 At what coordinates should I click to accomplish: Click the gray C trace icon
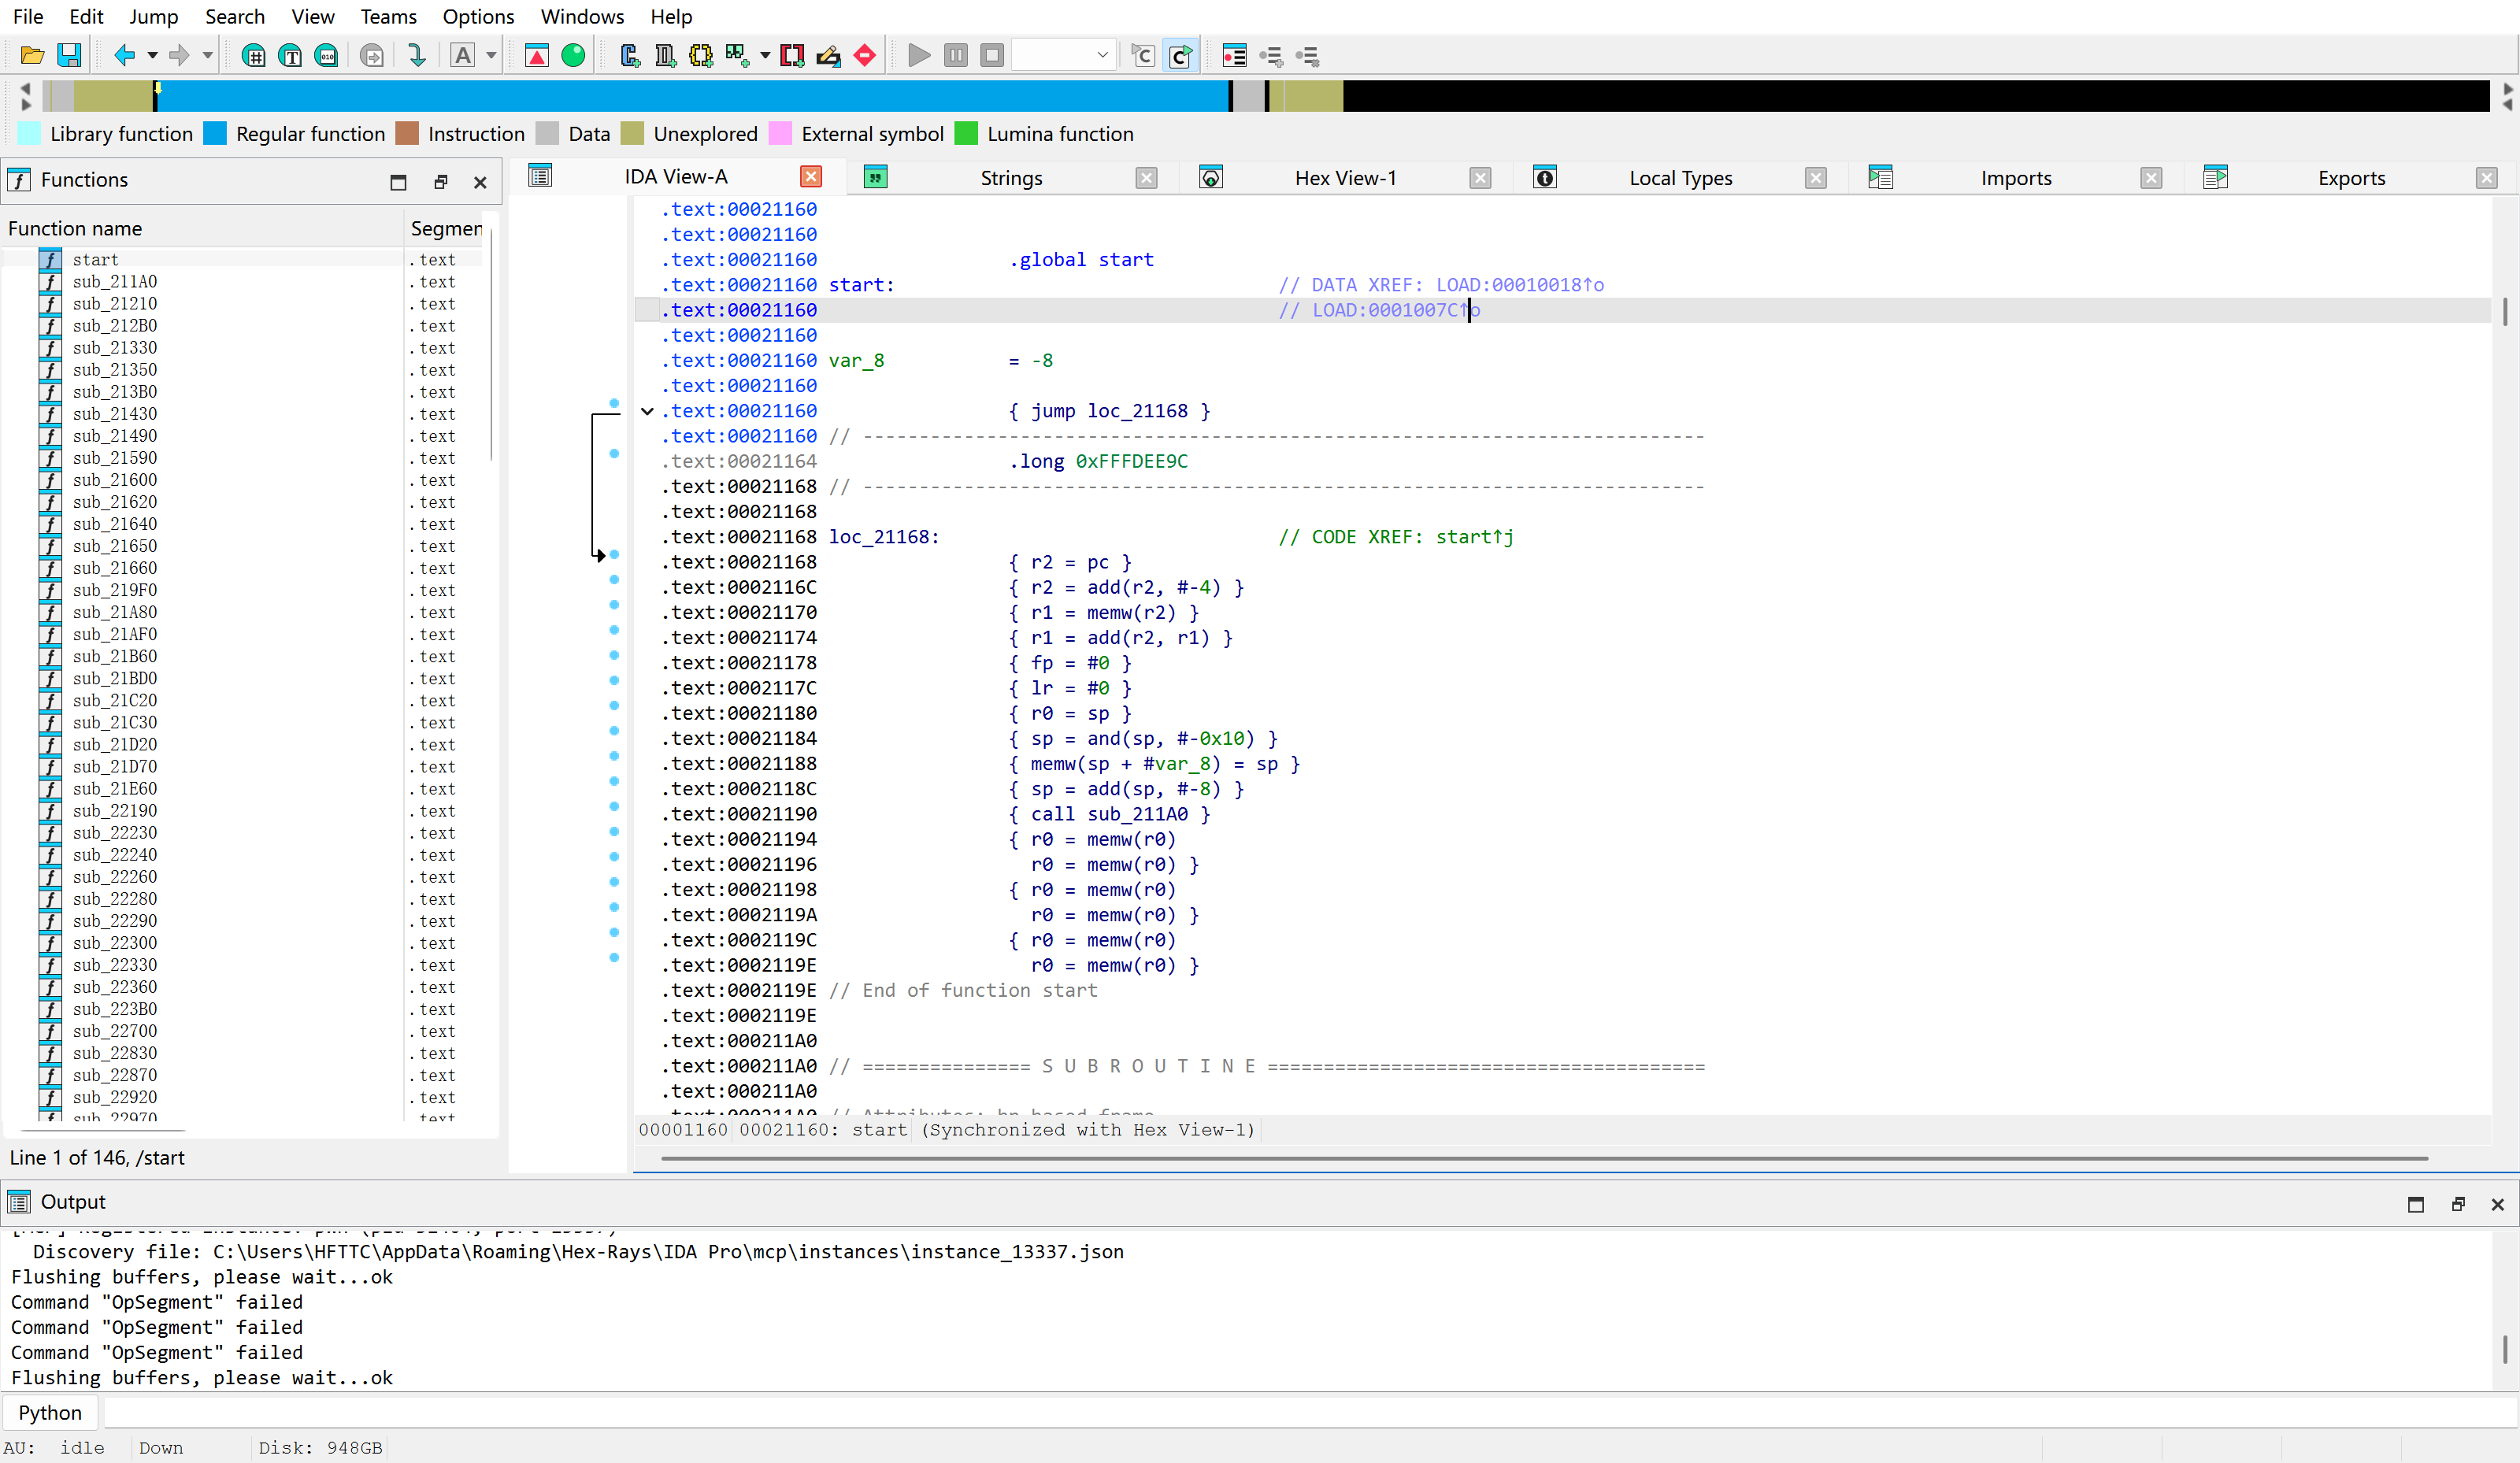point(1143,55)
